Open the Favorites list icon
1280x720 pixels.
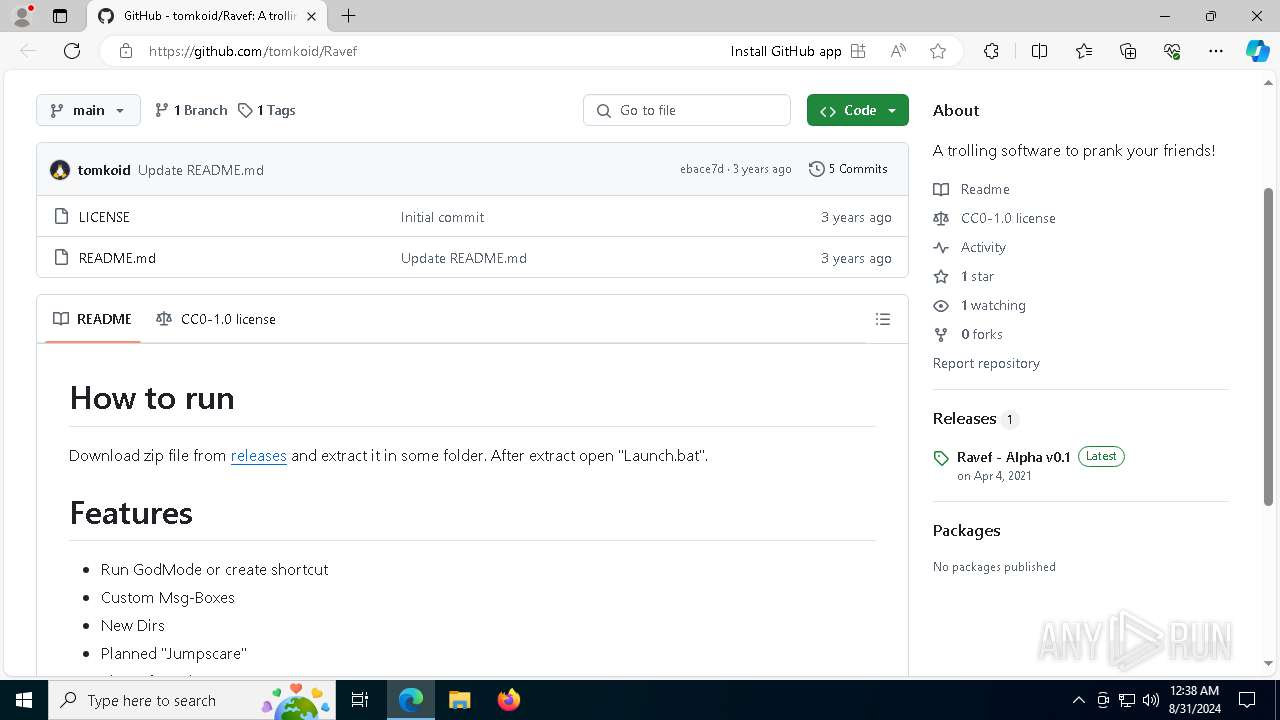[x=1084, y=51]
